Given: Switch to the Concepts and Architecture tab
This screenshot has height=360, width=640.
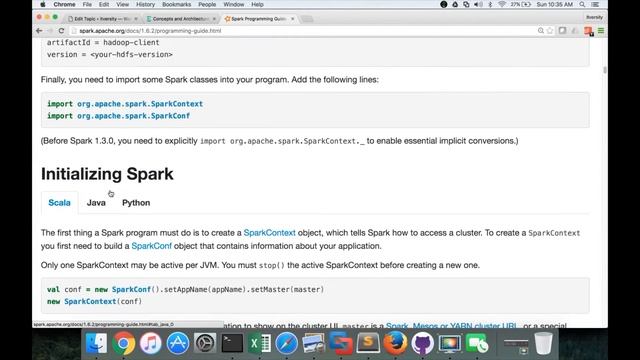Looking at the screenshot, I should pyautogui.click(x=180, y=19).
